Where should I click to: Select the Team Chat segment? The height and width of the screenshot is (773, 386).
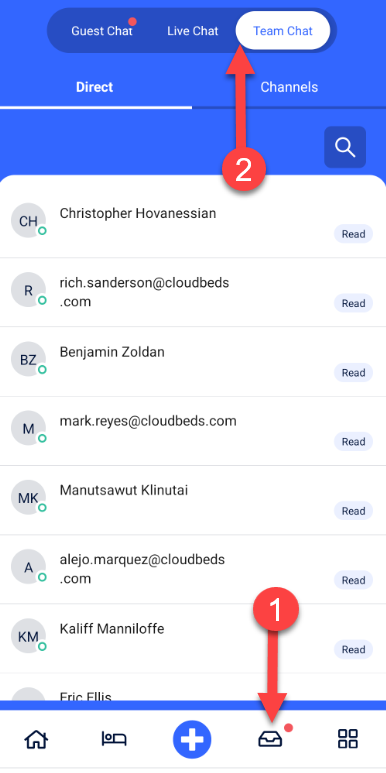coord(283,31)
